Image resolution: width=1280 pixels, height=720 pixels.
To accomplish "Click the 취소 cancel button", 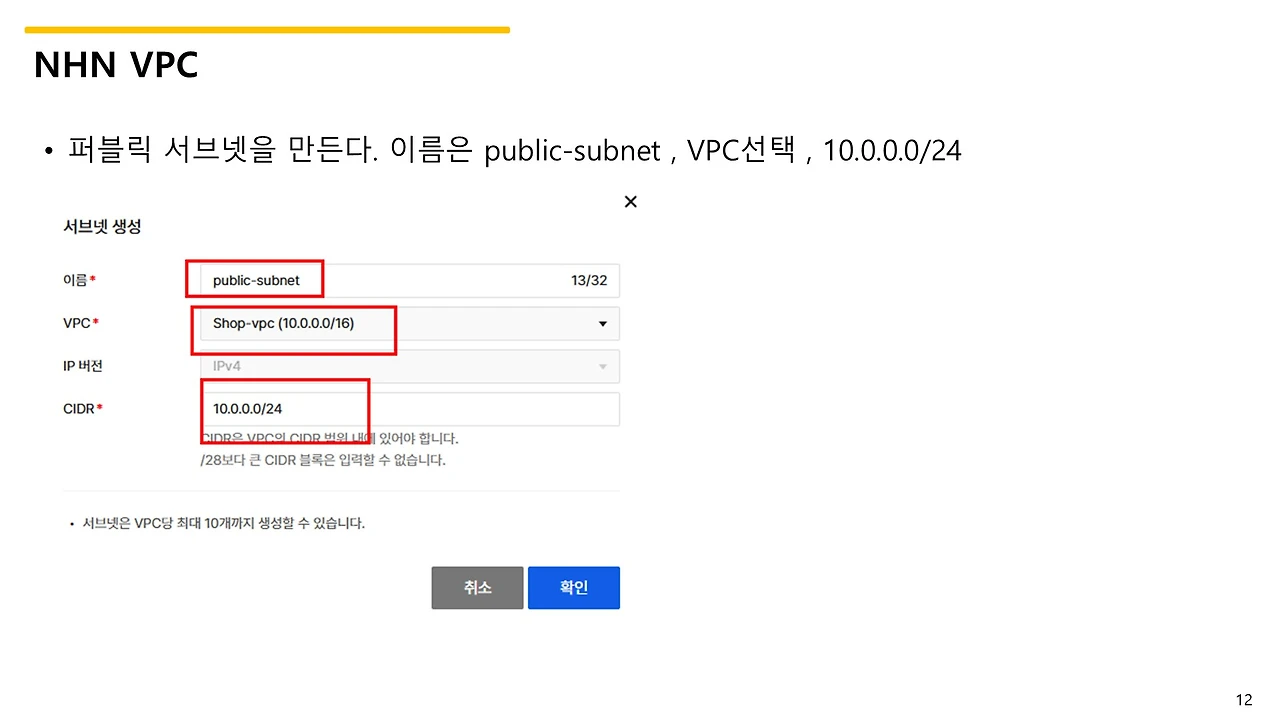I will (477, 587).
